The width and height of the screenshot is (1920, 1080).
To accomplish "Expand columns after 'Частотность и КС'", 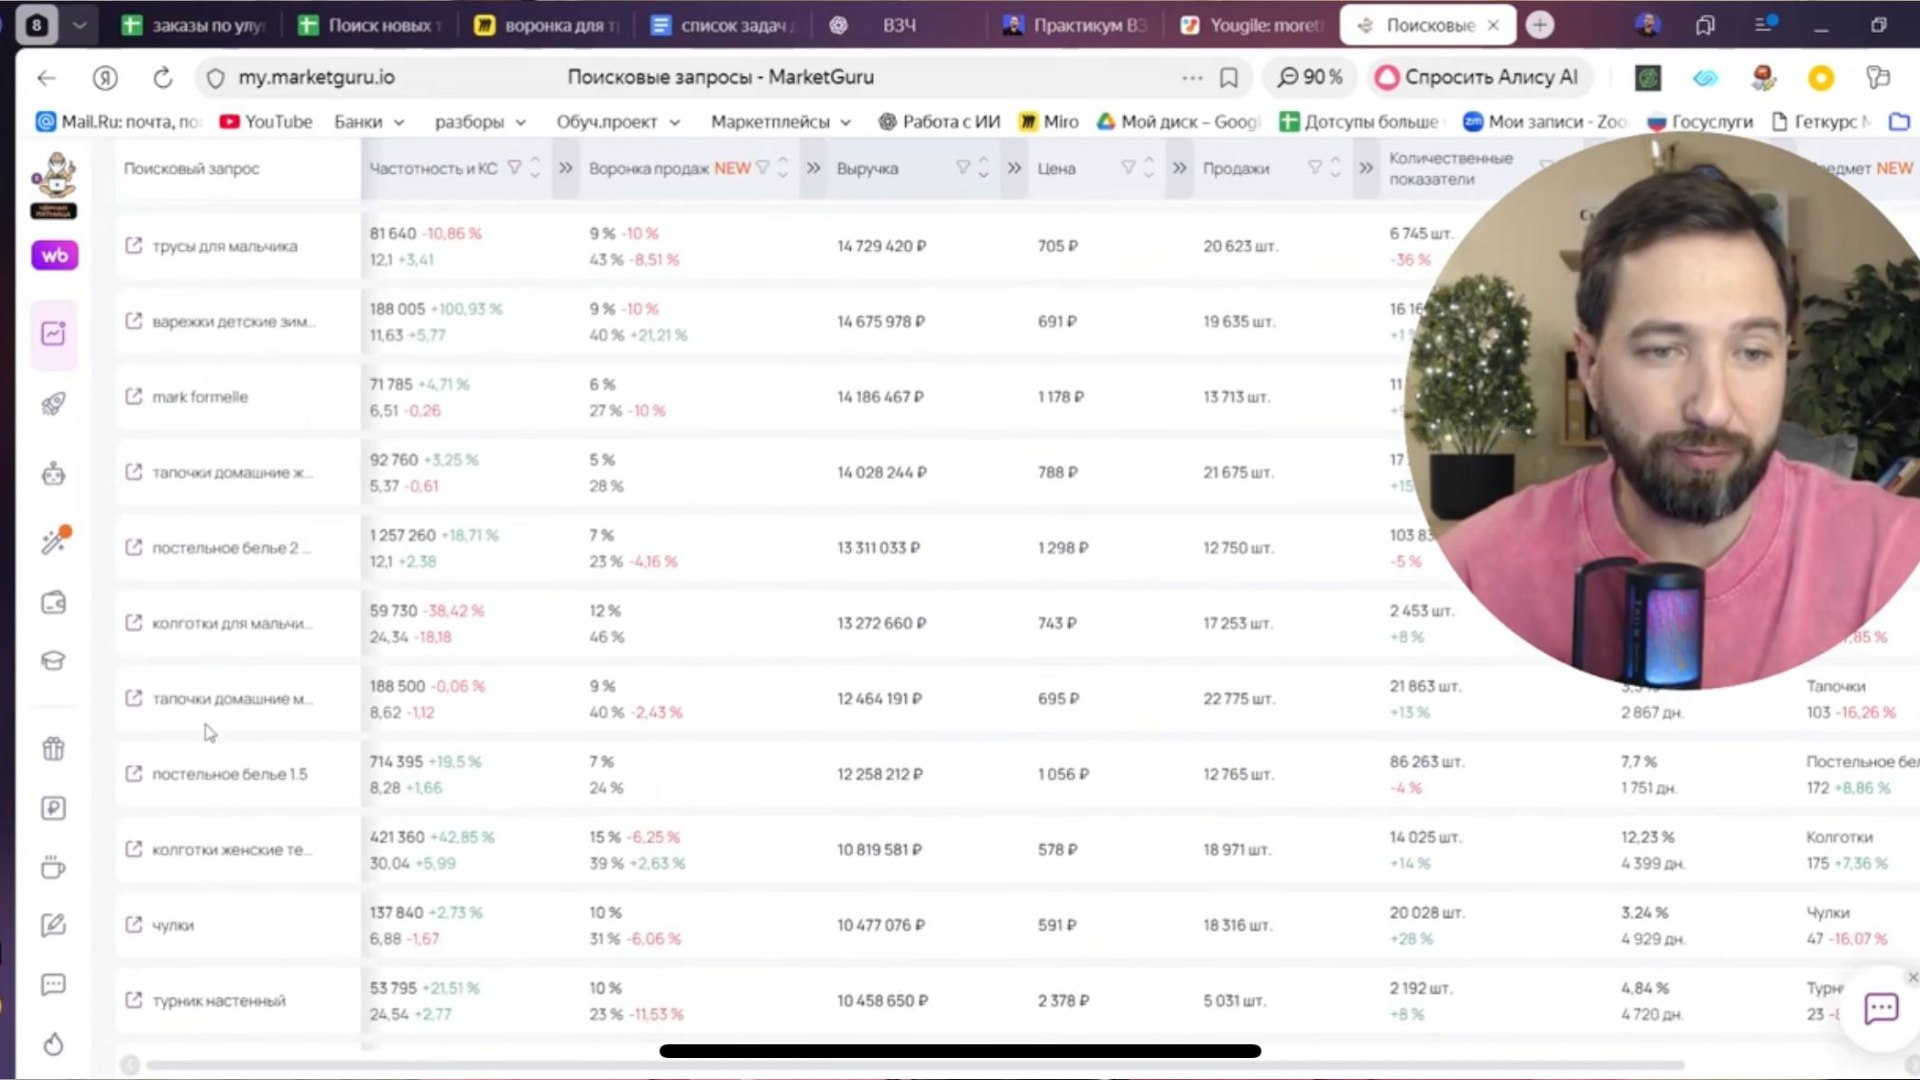I will 566,167.
